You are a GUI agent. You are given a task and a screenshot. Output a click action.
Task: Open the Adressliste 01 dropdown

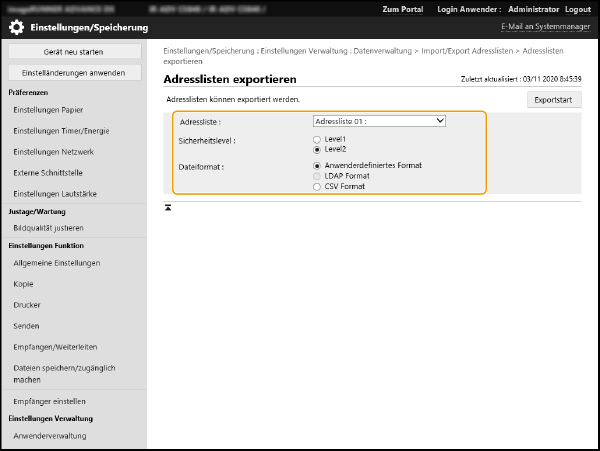pos(379,122)
